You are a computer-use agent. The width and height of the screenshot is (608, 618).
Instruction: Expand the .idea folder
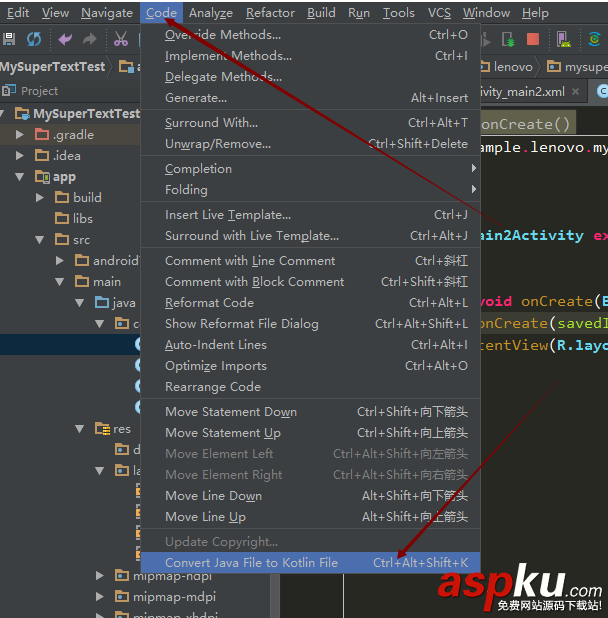[x=19, y=156]
